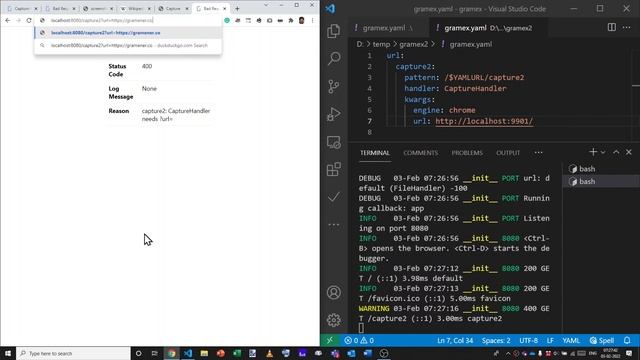
Task: Open the launch profile dropdown next to plus
Action: click(603, 152)
